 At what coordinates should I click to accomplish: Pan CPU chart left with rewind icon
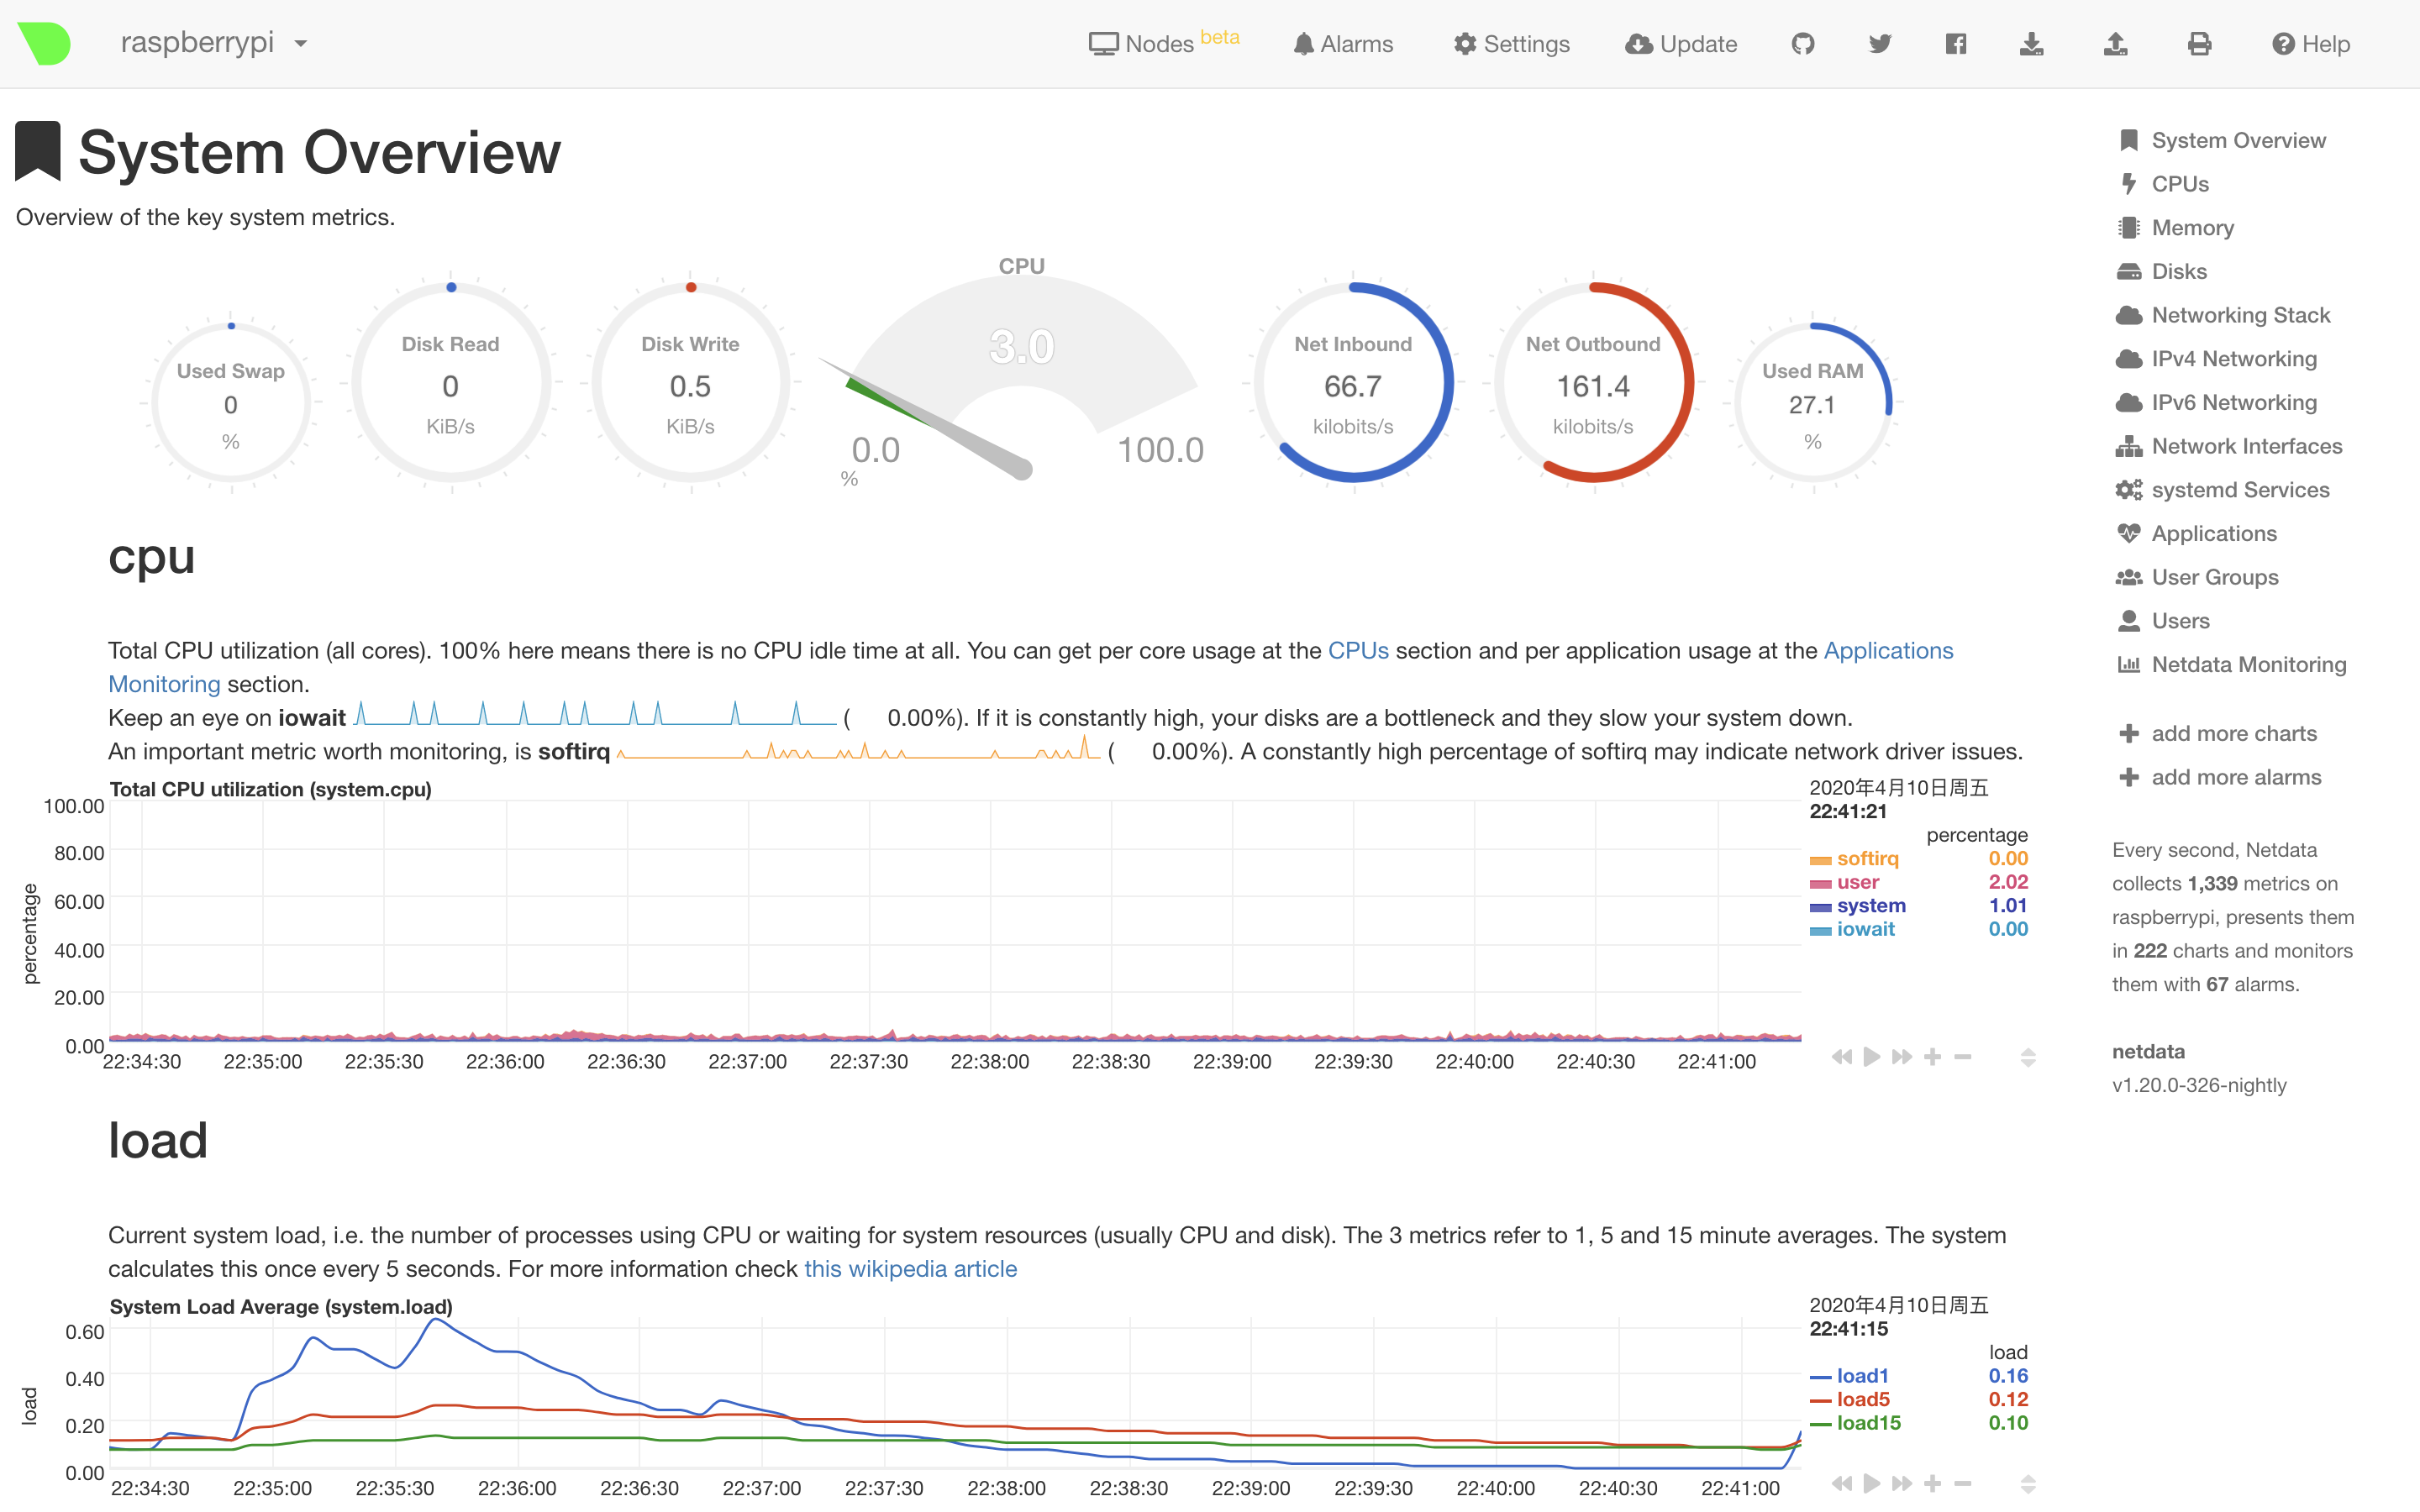(1841, 1057)
